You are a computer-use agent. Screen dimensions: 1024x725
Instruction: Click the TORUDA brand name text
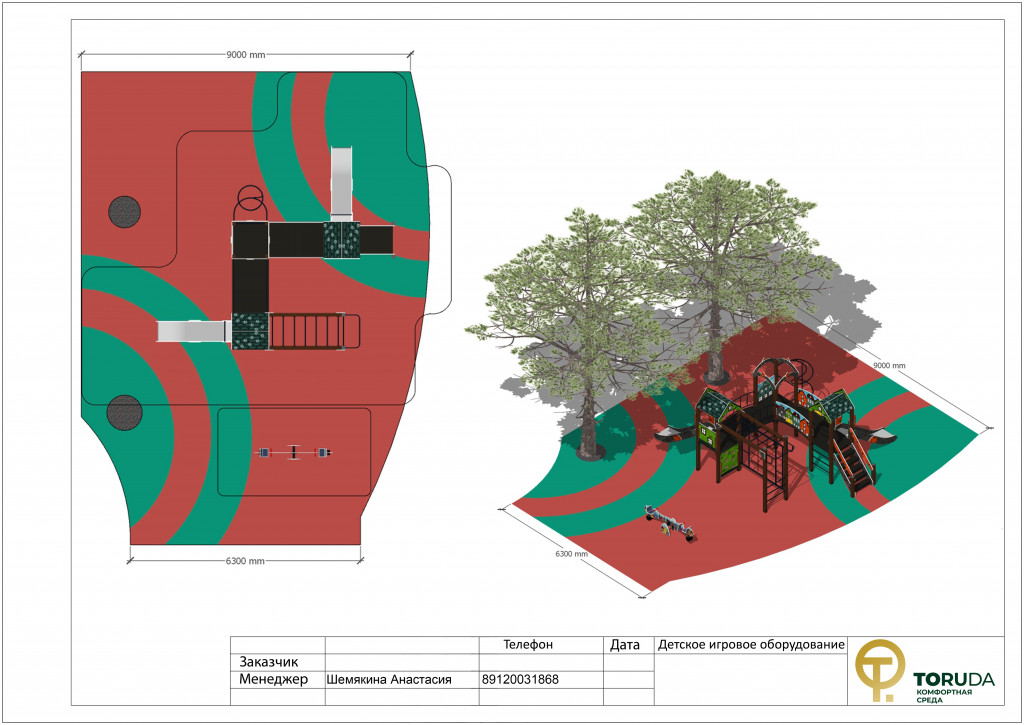tap(953, 680)
